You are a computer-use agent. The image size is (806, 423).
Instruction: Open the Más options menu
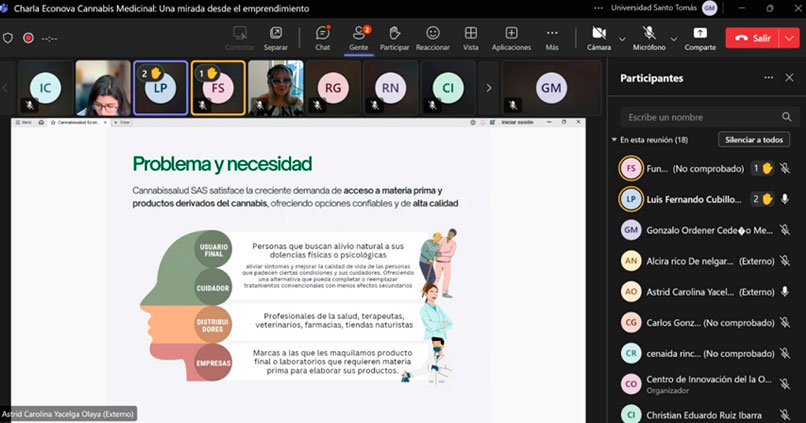pos(551,38)
